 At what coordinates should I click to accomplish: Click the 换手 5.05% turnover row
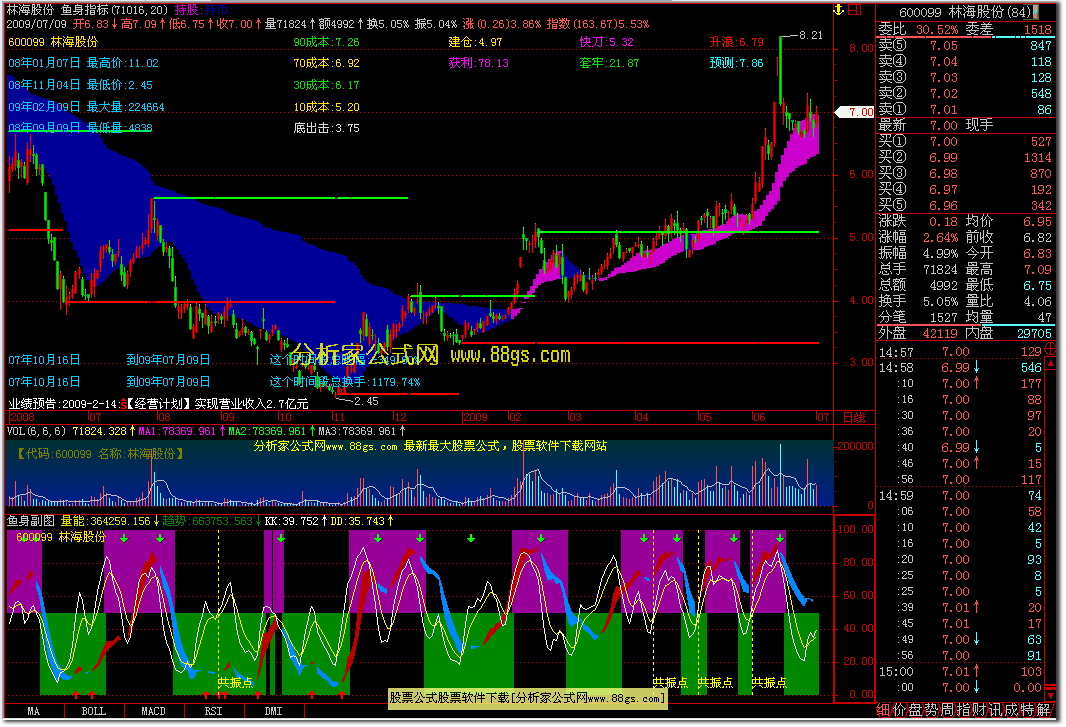pyautogui.click(x=918, y=301)
